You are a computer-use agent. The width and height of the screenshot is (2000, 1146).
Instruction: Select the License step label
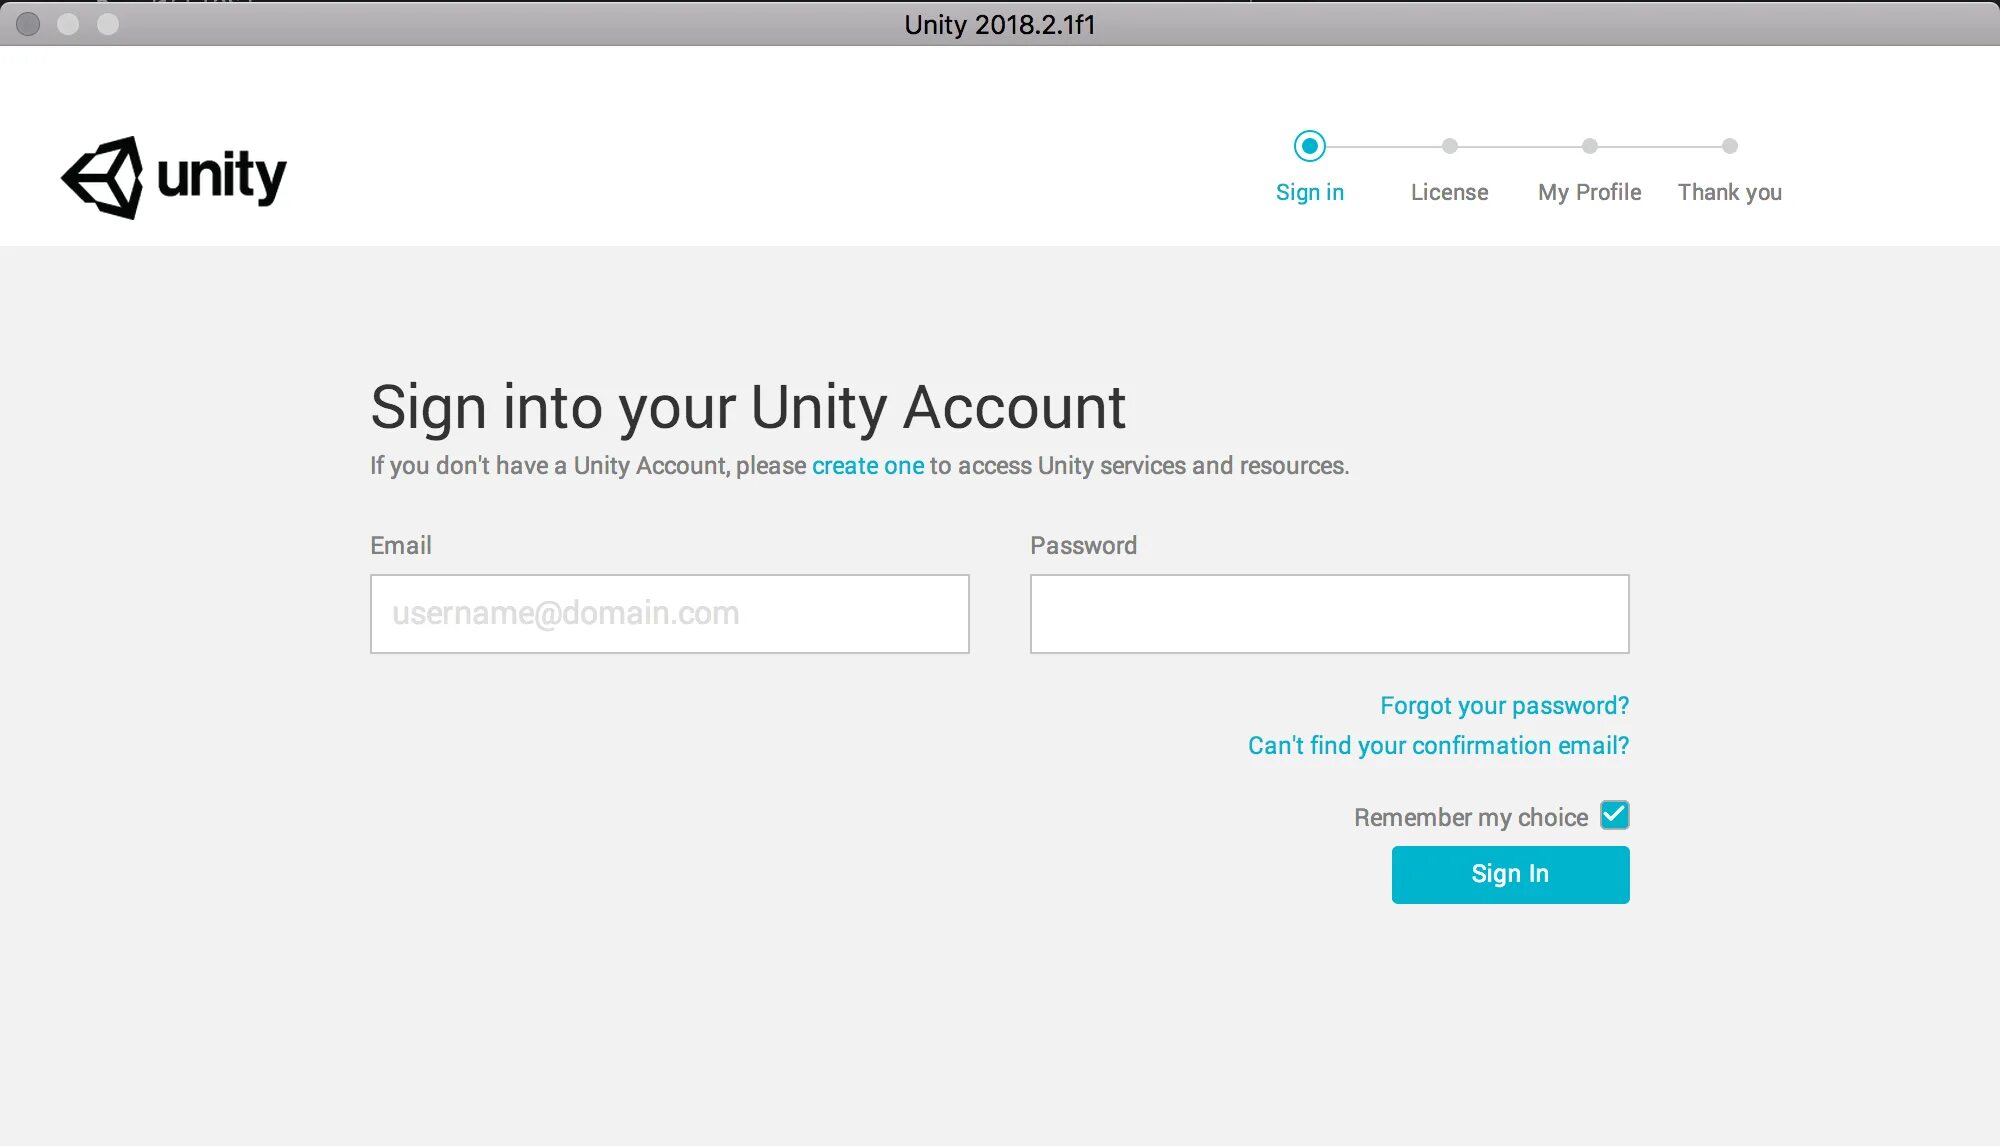click(x=1449, y=192)
